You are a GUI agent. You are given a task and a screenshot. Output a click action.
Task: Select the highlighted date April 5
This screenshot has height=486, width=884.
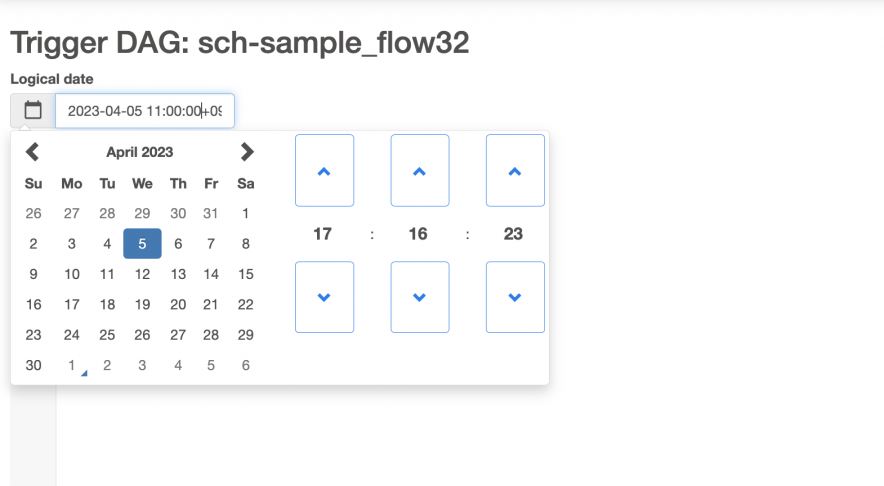142,243
